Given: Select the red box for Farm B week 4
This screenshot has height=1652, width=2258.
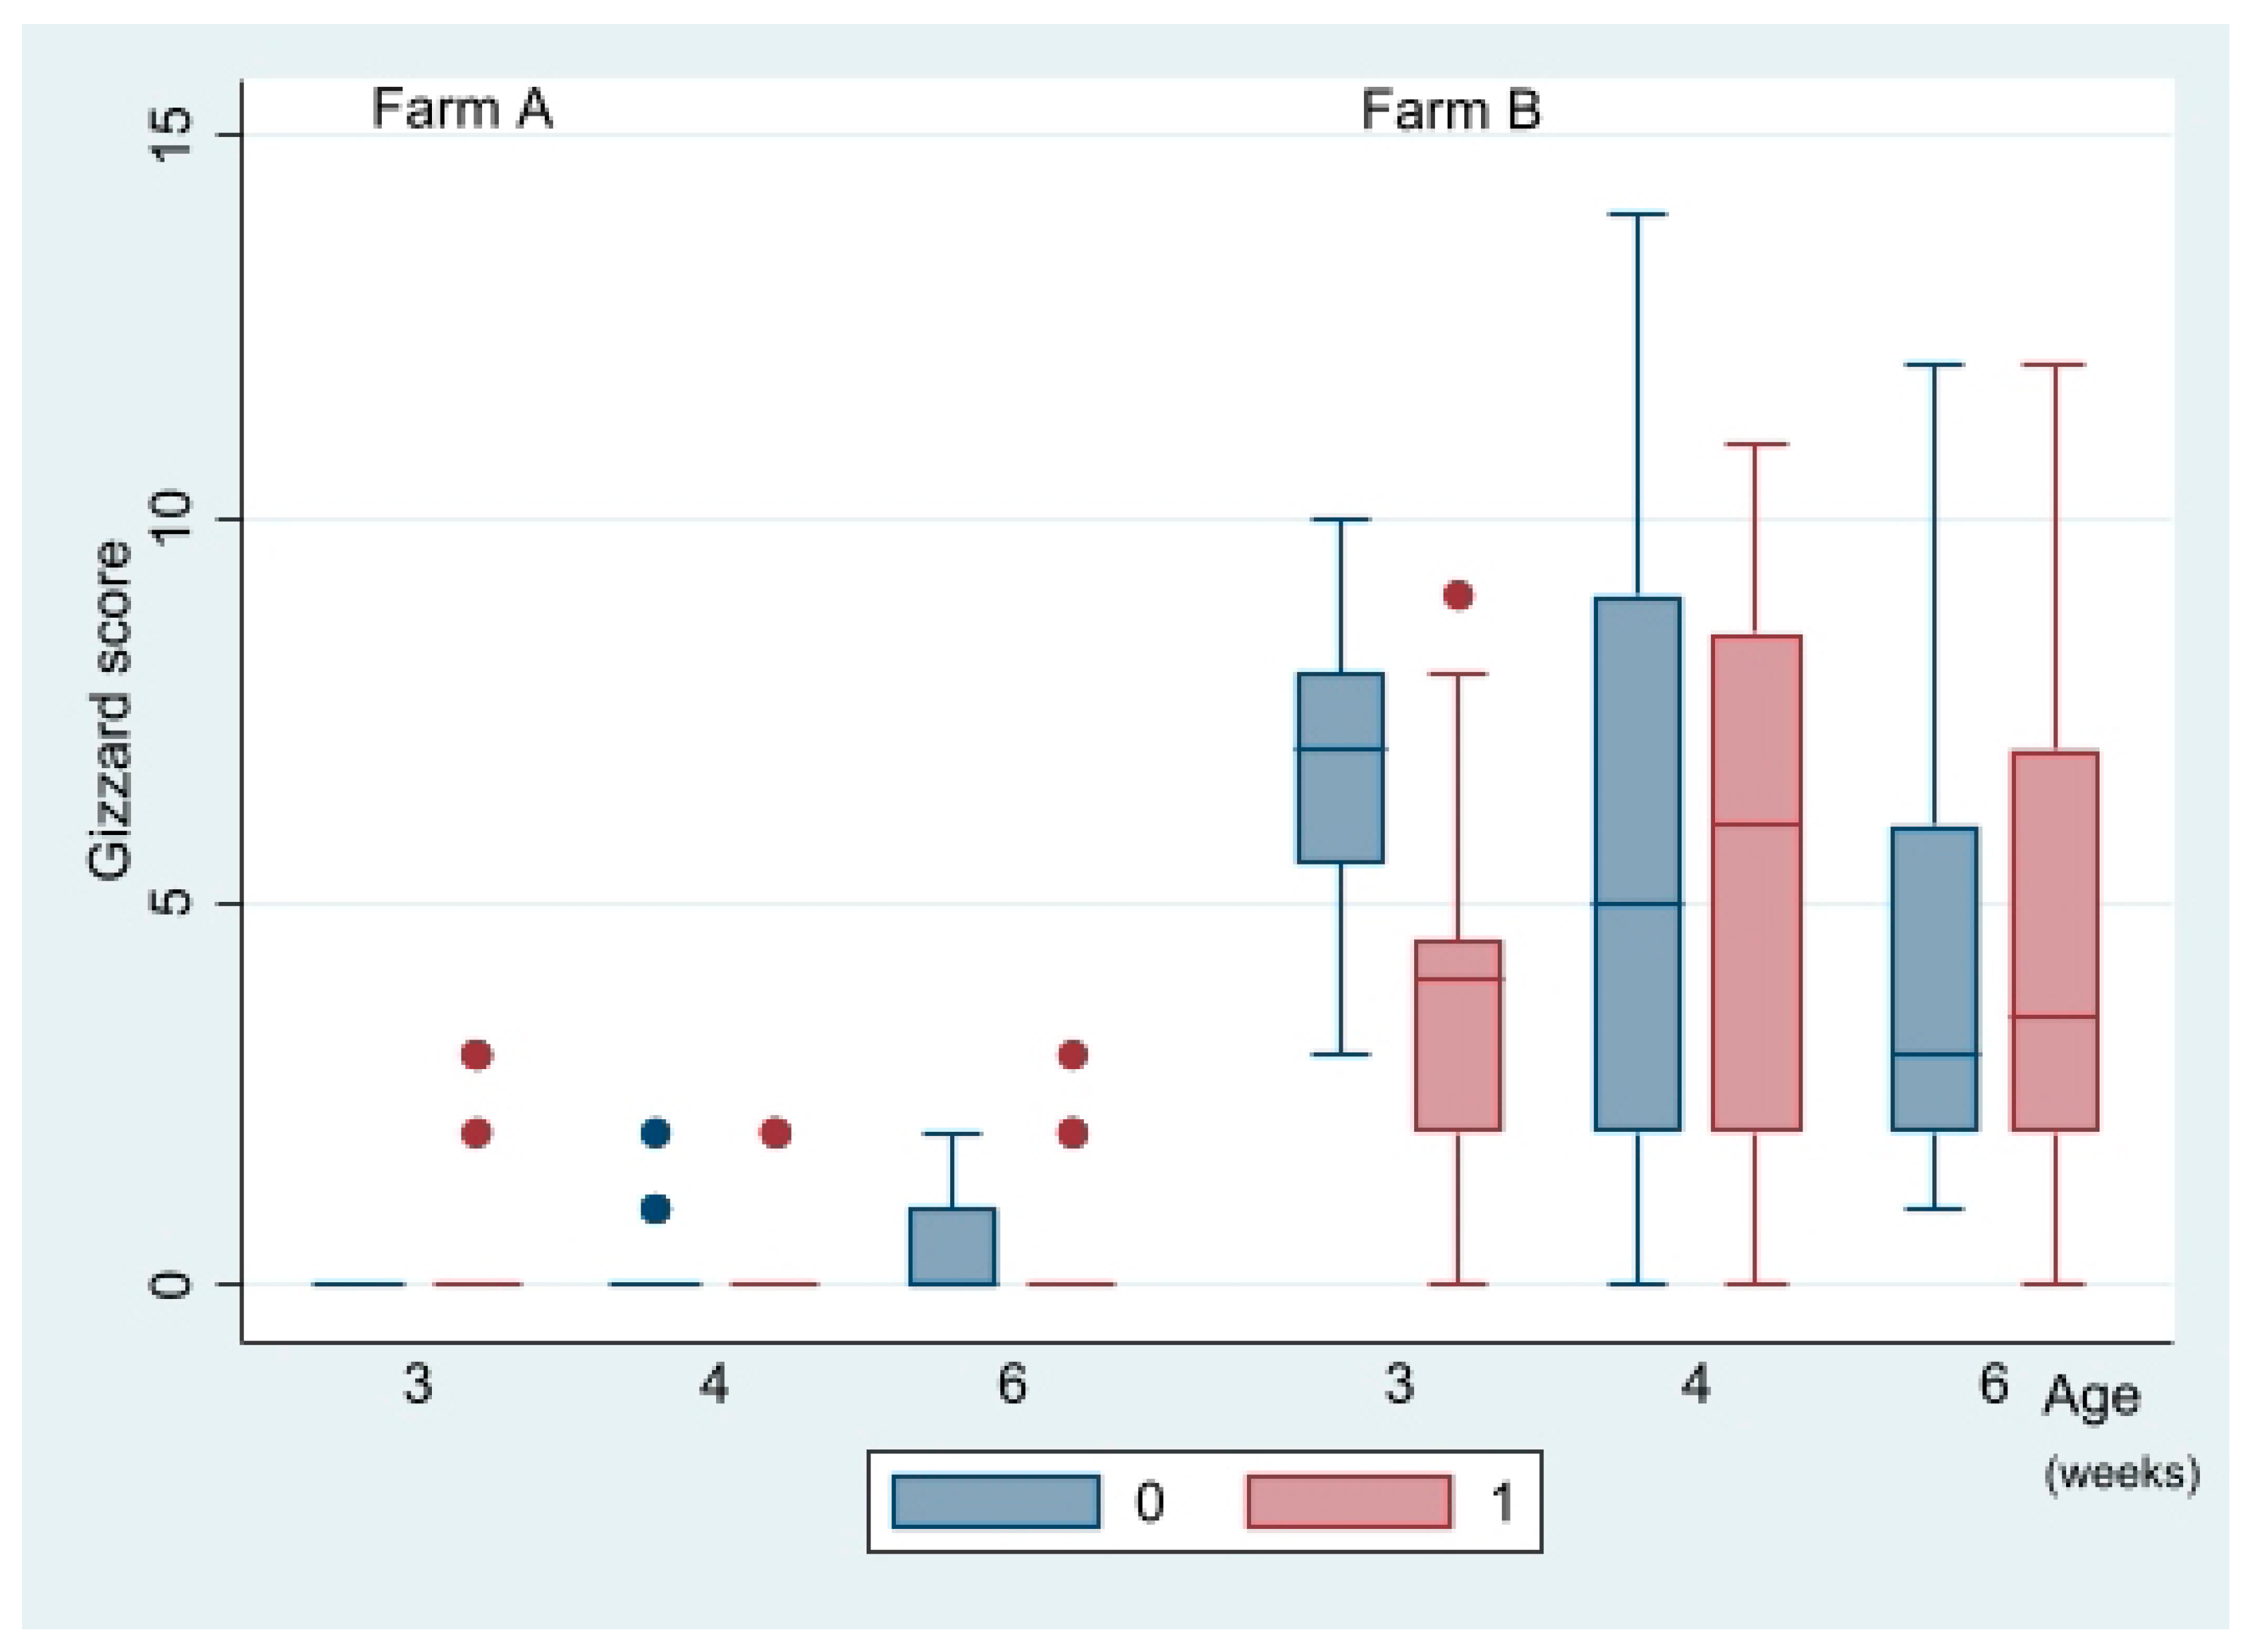Looking at the screenshot, I should click(x=1756, y=883).
